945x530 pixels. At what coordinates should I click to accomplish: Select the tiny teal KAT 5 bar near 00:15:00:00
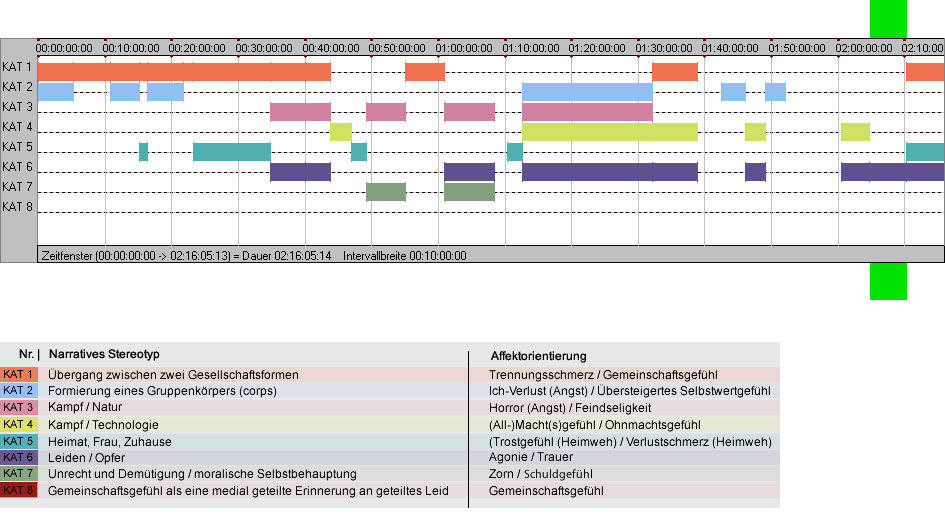(143, 152)
